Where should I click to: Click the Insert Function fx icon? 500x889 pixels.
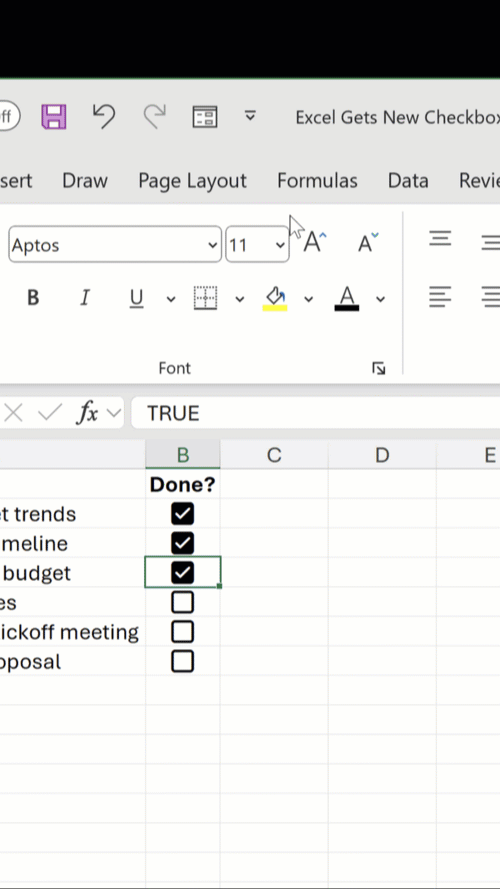pos(88,413)
